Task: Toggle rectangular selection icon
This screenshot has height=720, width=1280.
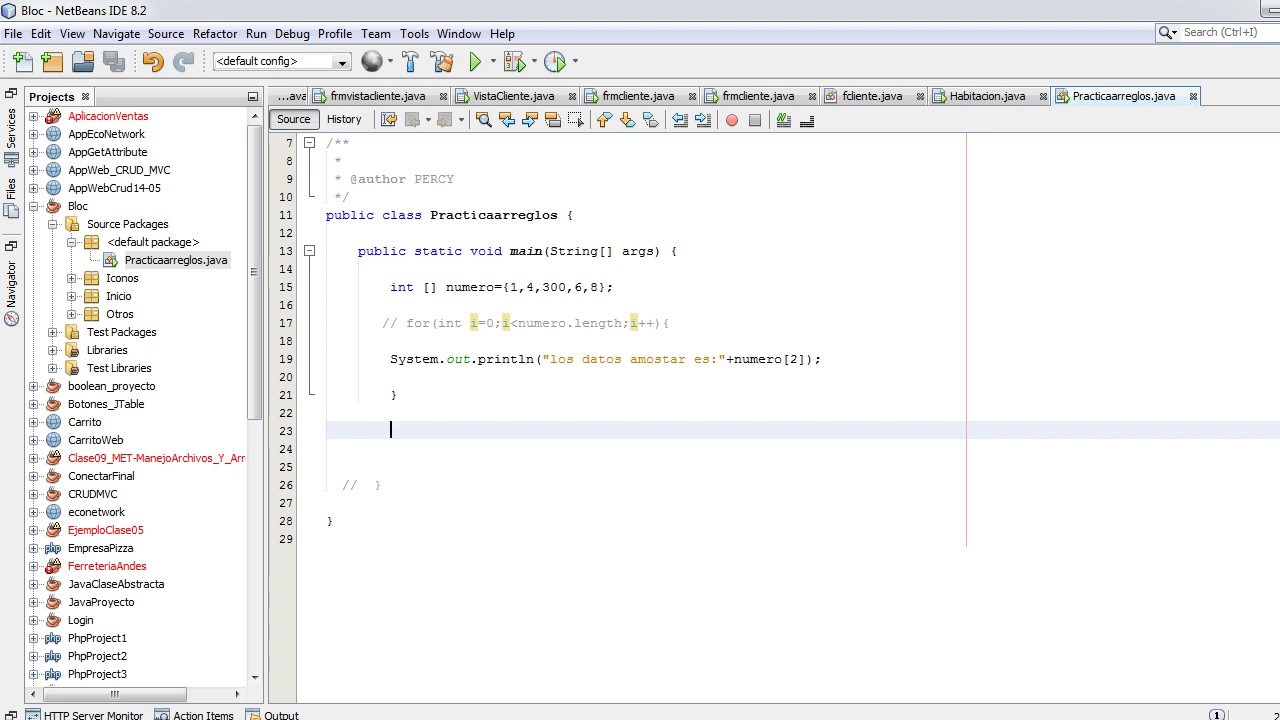Action: [576, 120]
